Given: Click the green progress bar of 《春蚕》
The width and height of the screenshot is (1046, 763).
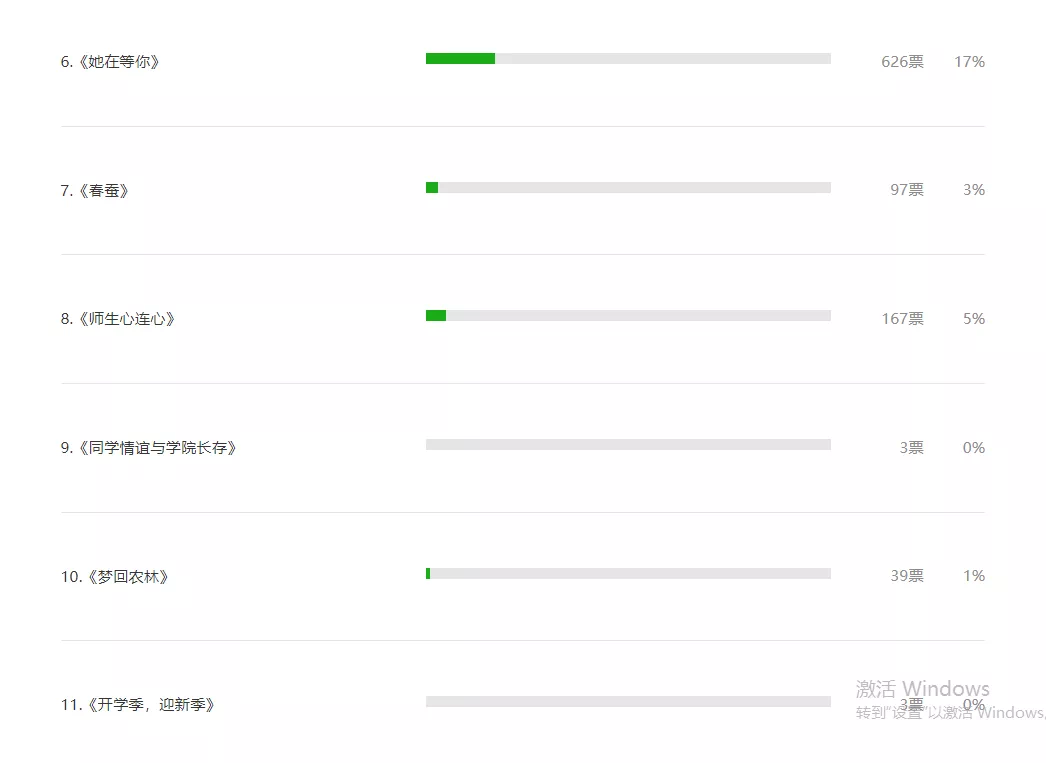Looking at the screenshot, I should (432, 188).
